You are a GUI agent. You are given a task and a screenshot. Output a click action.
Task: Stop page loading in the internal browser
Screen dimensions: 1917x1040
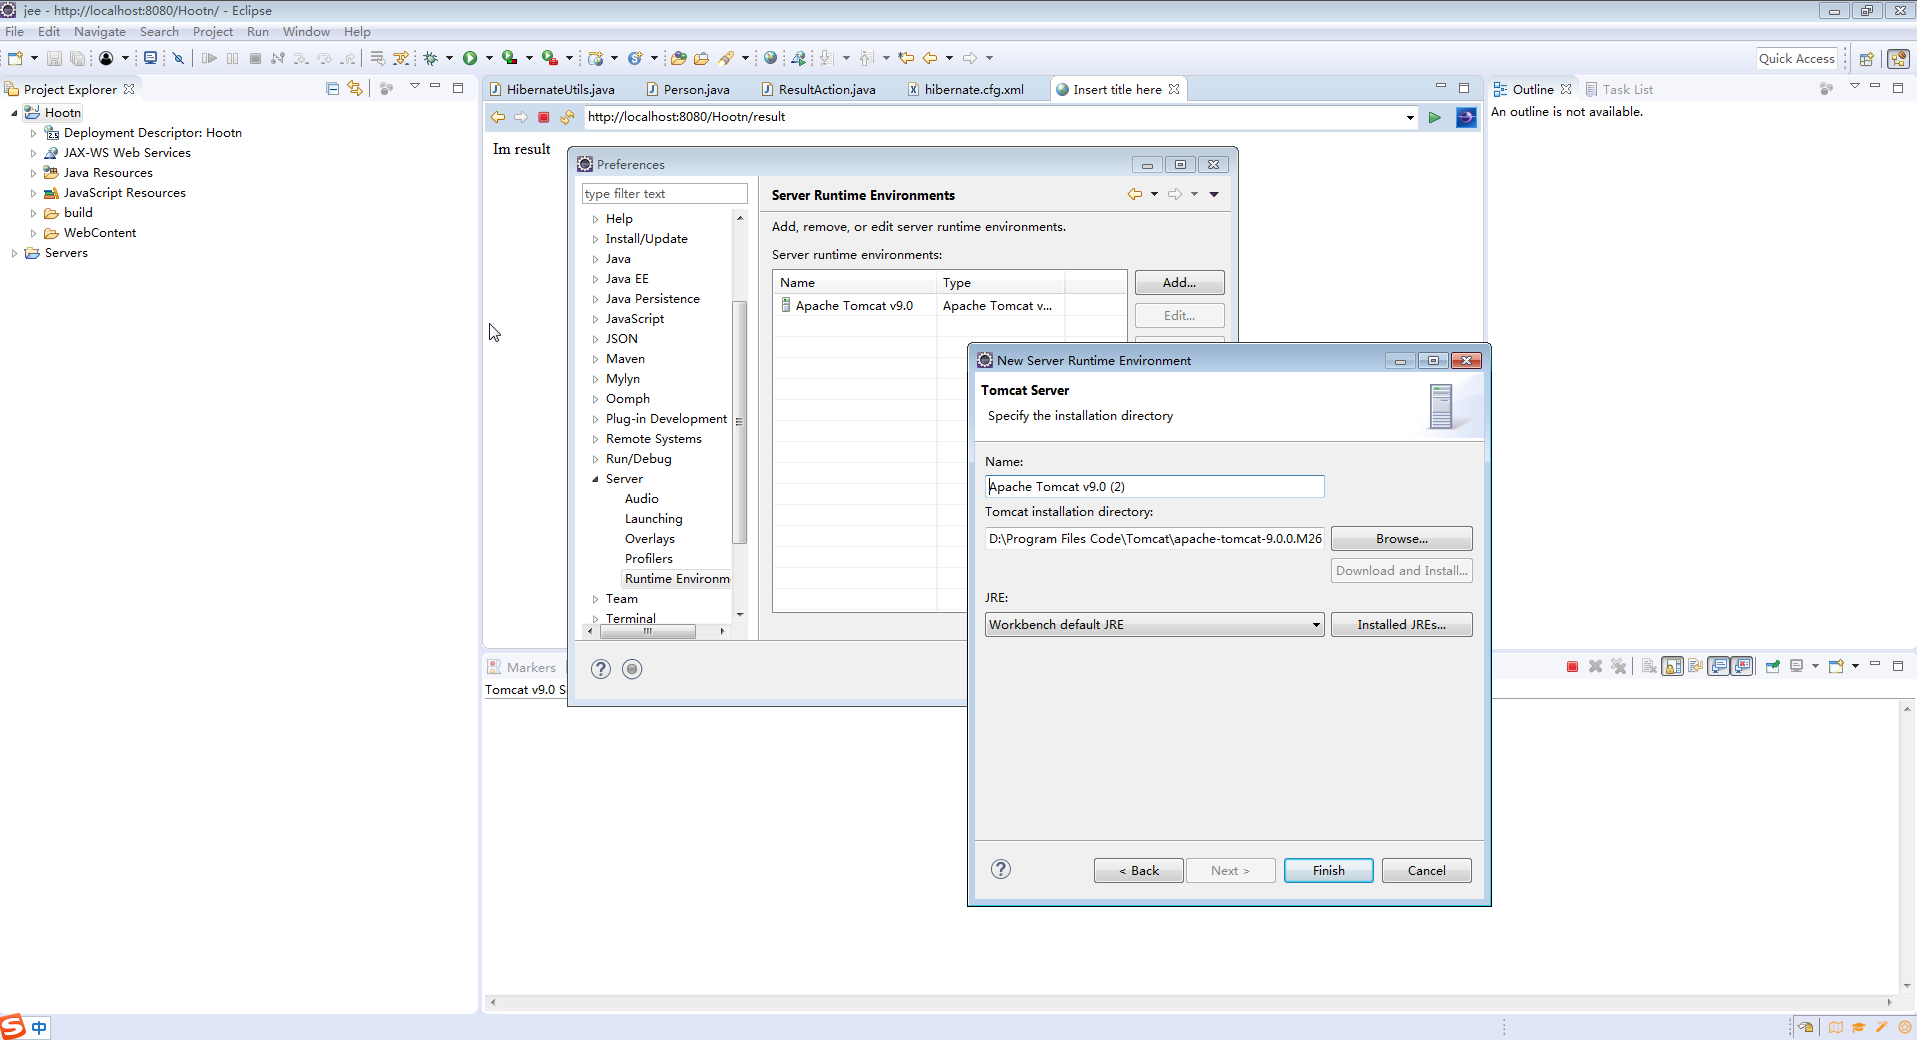544,117
